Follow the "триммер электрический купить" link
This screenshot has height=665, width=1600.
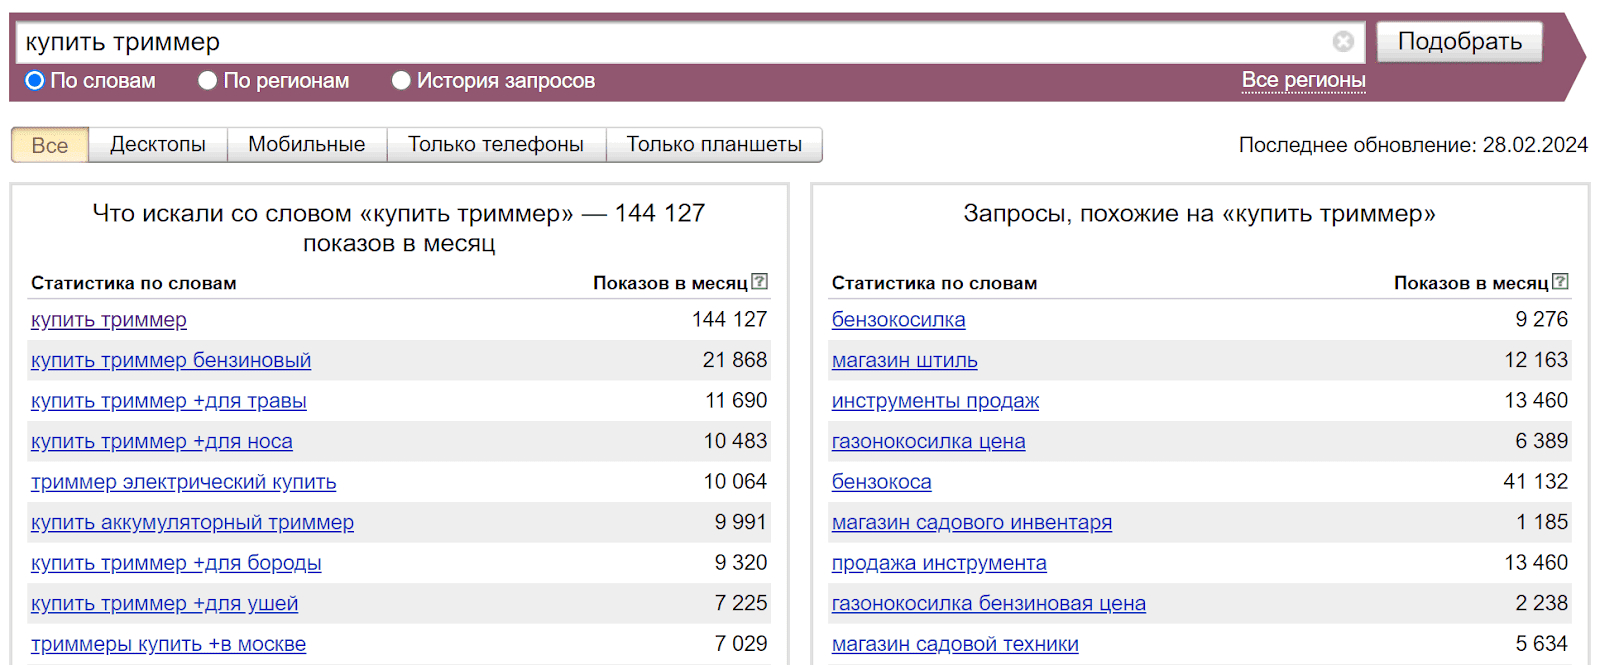[183, 482]
